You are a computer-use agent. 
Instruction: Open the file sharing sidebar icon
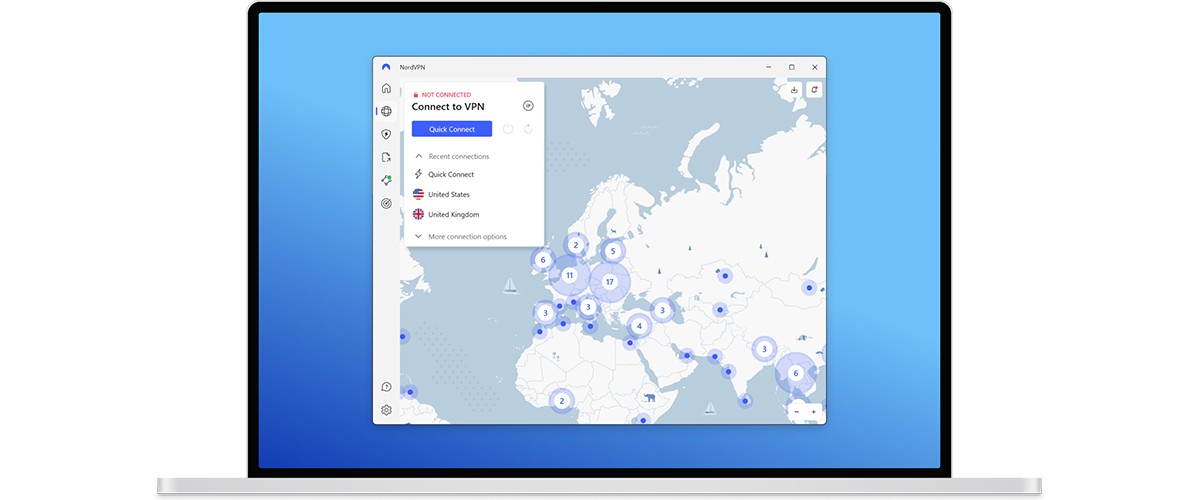click(386, 157)
